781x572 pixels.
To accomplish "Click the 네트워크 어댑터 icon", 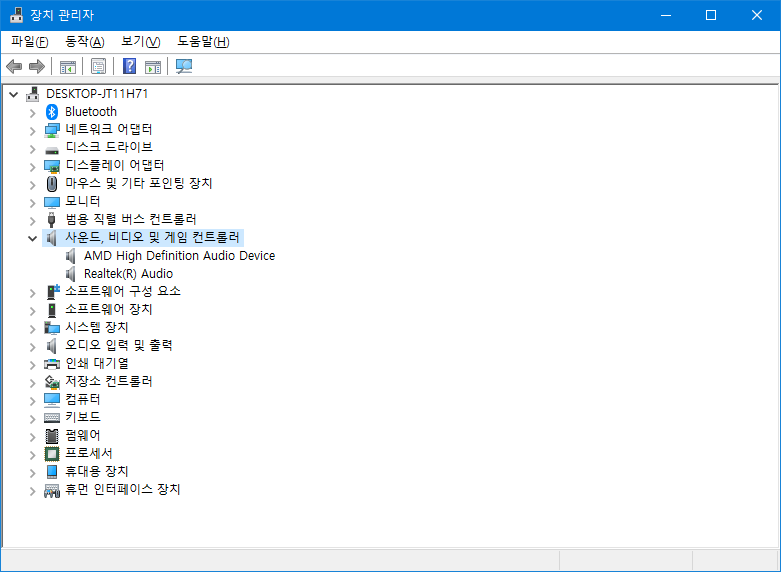I will tap(52, 131).
